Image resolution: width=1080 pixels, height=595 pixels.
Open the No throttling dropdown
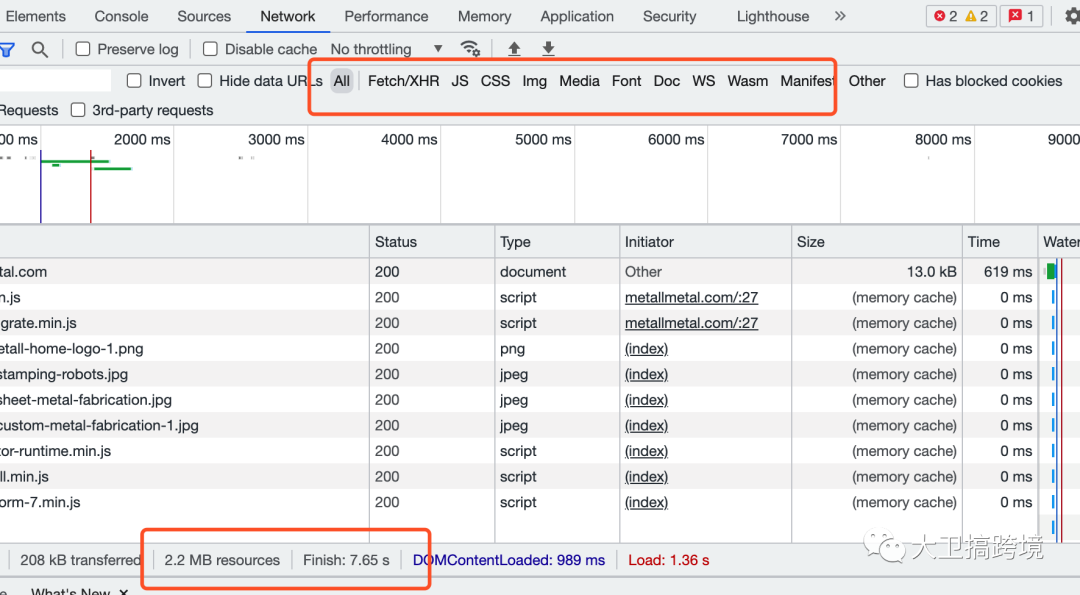pyautogui.click(x=386, y=49)
